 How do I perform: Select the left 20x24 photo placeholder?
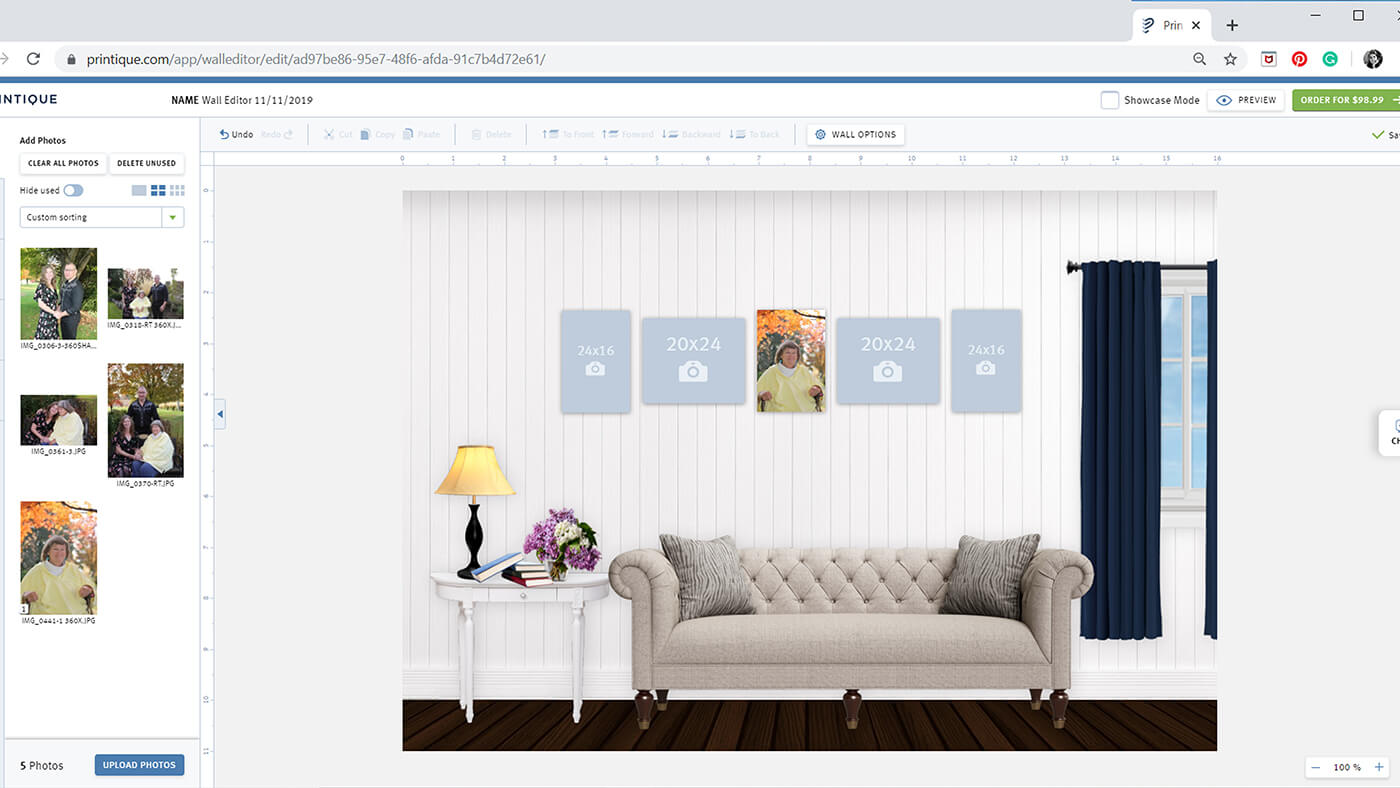pyautogui.click(x=694, y=361)
